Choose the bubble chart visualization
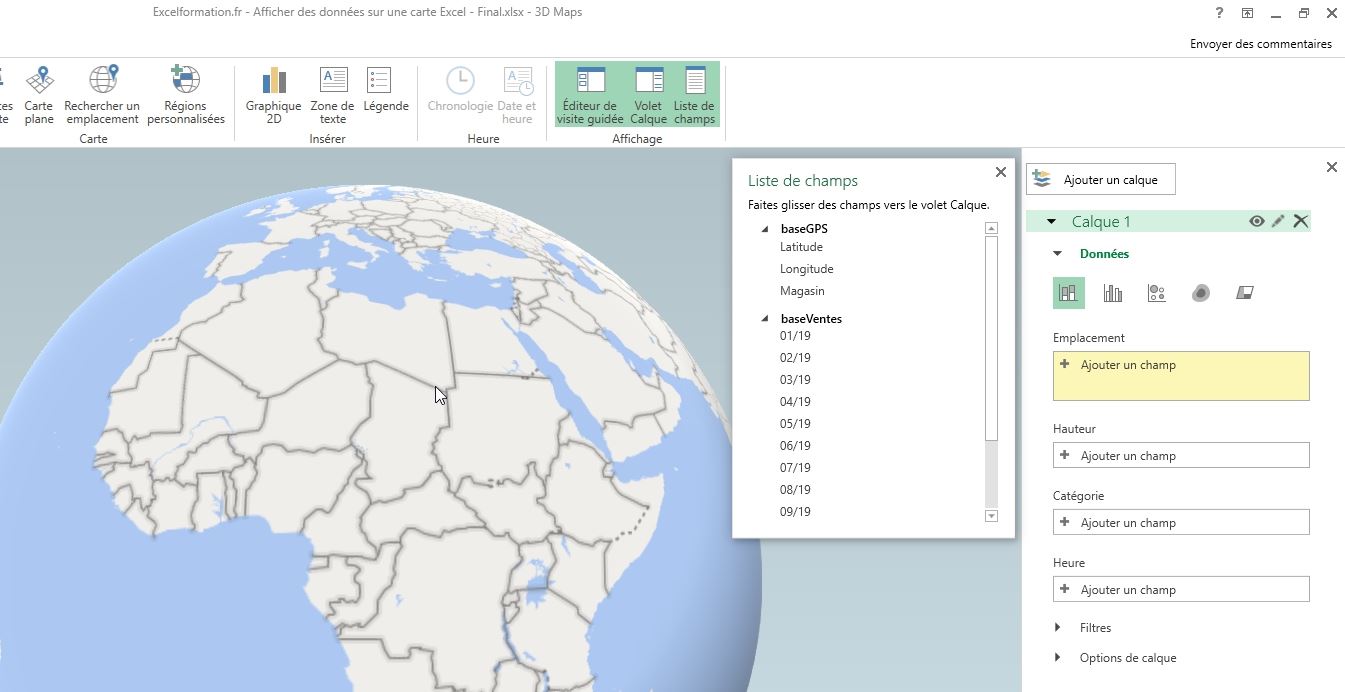The width and height of the screenshot is (1345, 692). 1156,292
